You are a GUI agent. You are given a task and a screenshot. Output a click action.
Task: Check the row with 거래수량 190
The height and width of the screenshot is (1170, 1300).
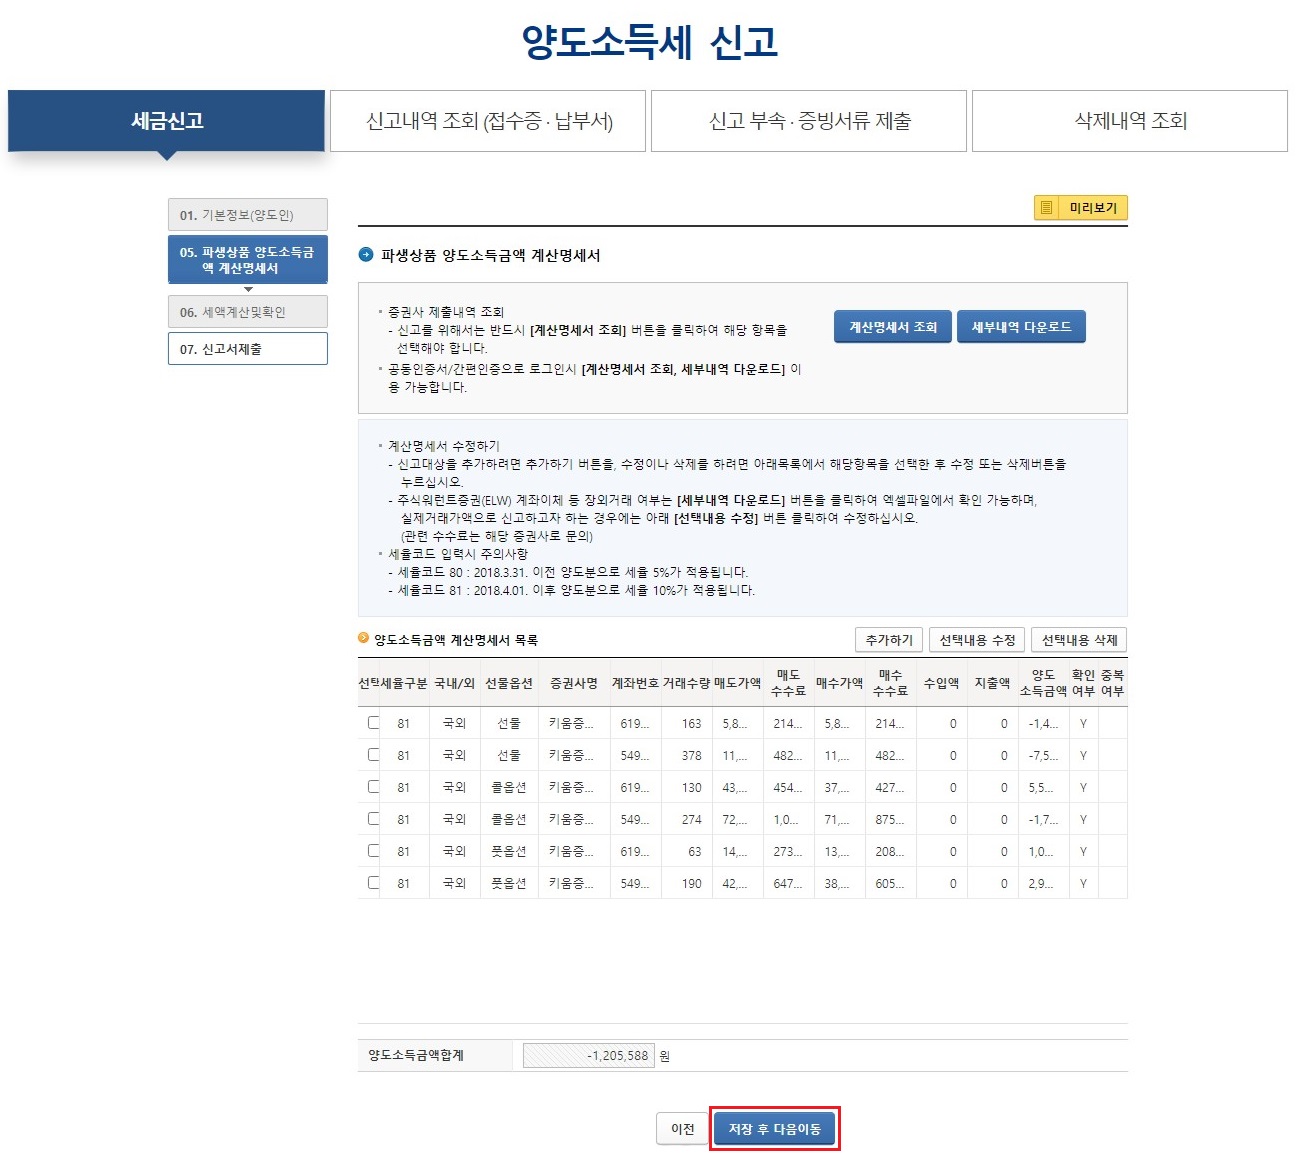point(373,883)
